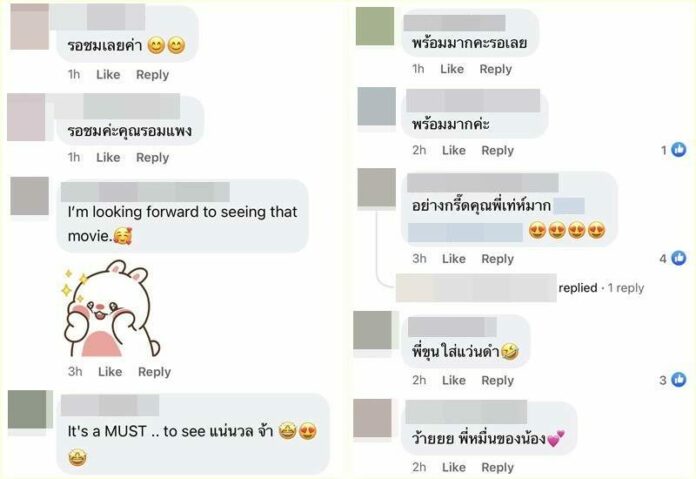Like the 'พี่ขุนใส่แว่นดำ' comment

454,380
